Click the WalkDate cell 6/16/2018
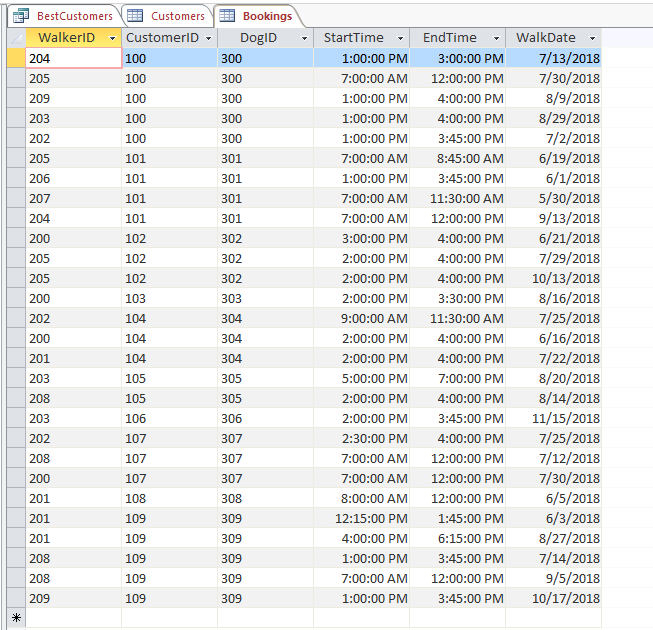 pos(553,338)
